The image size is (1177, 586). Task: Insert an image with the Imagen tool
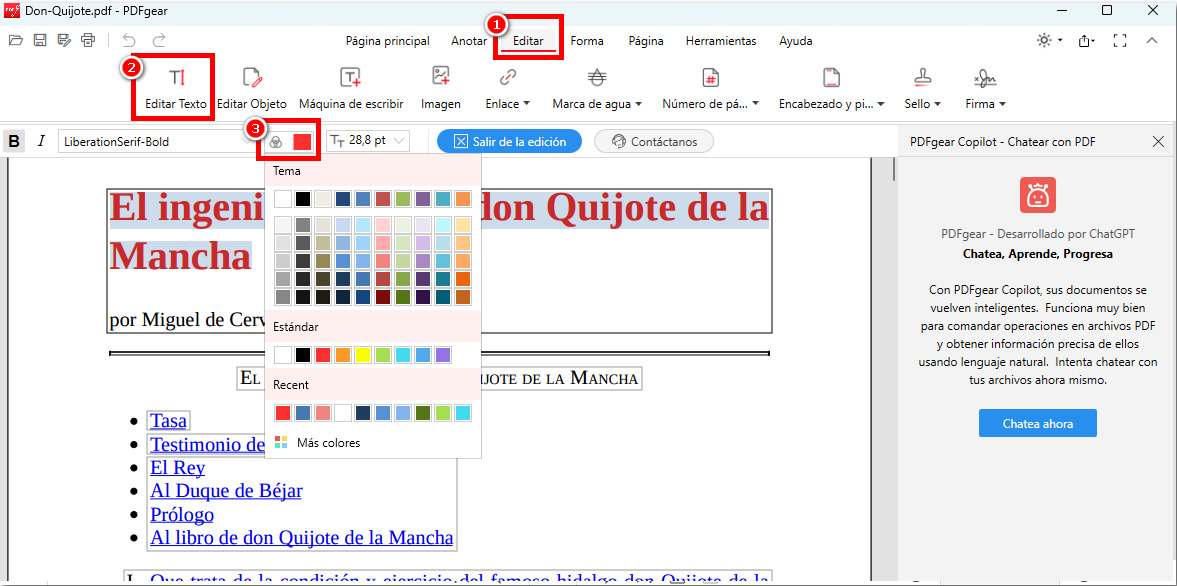point(440,87)
